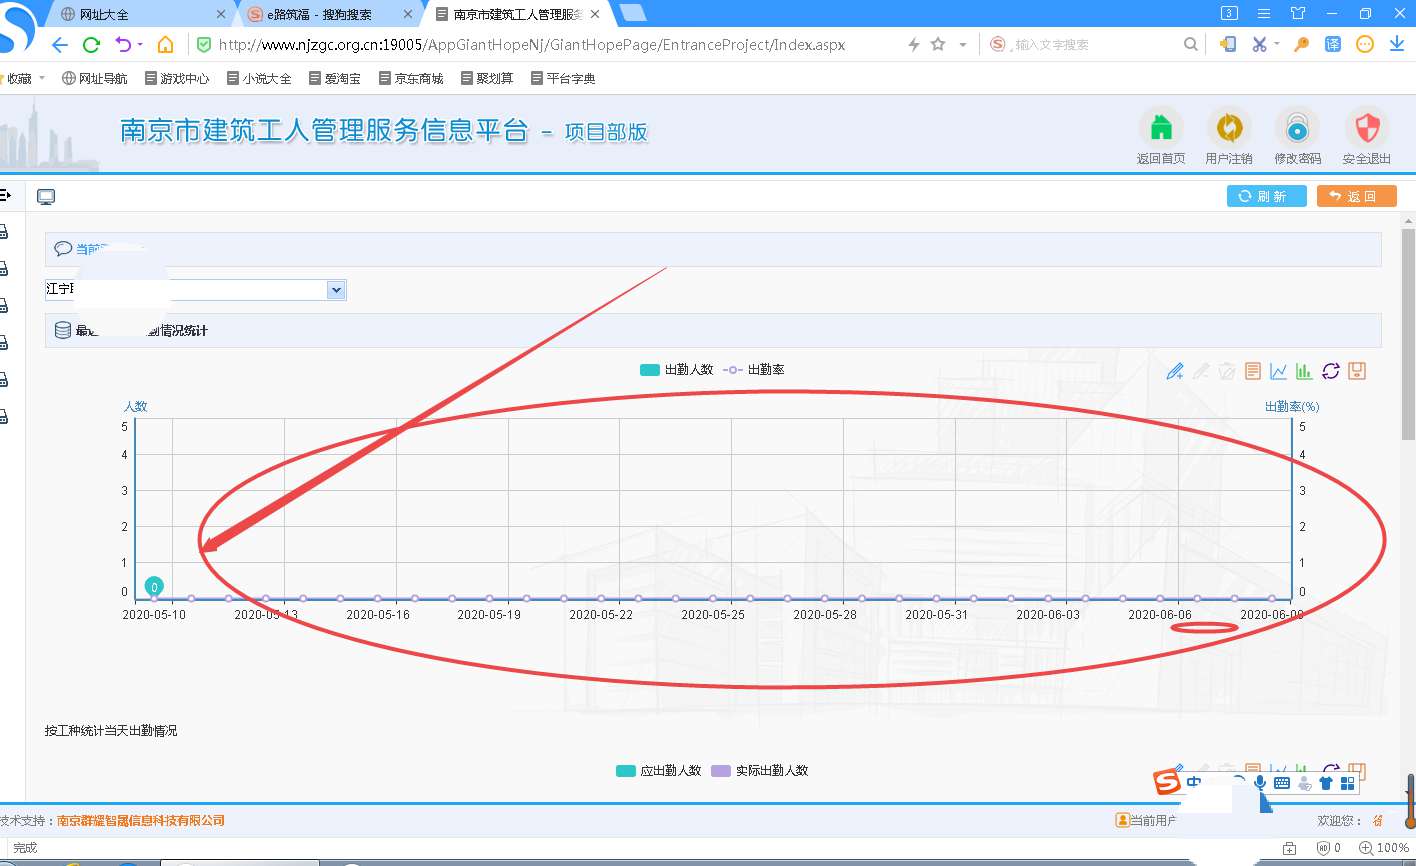Open the 江宁 project dropdown list

click(x=335, y=289)
